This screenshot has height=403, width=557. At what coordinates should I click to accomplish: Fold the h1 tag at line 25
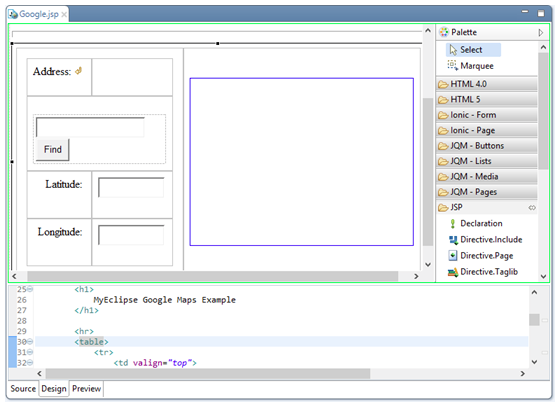pos(30,289)
